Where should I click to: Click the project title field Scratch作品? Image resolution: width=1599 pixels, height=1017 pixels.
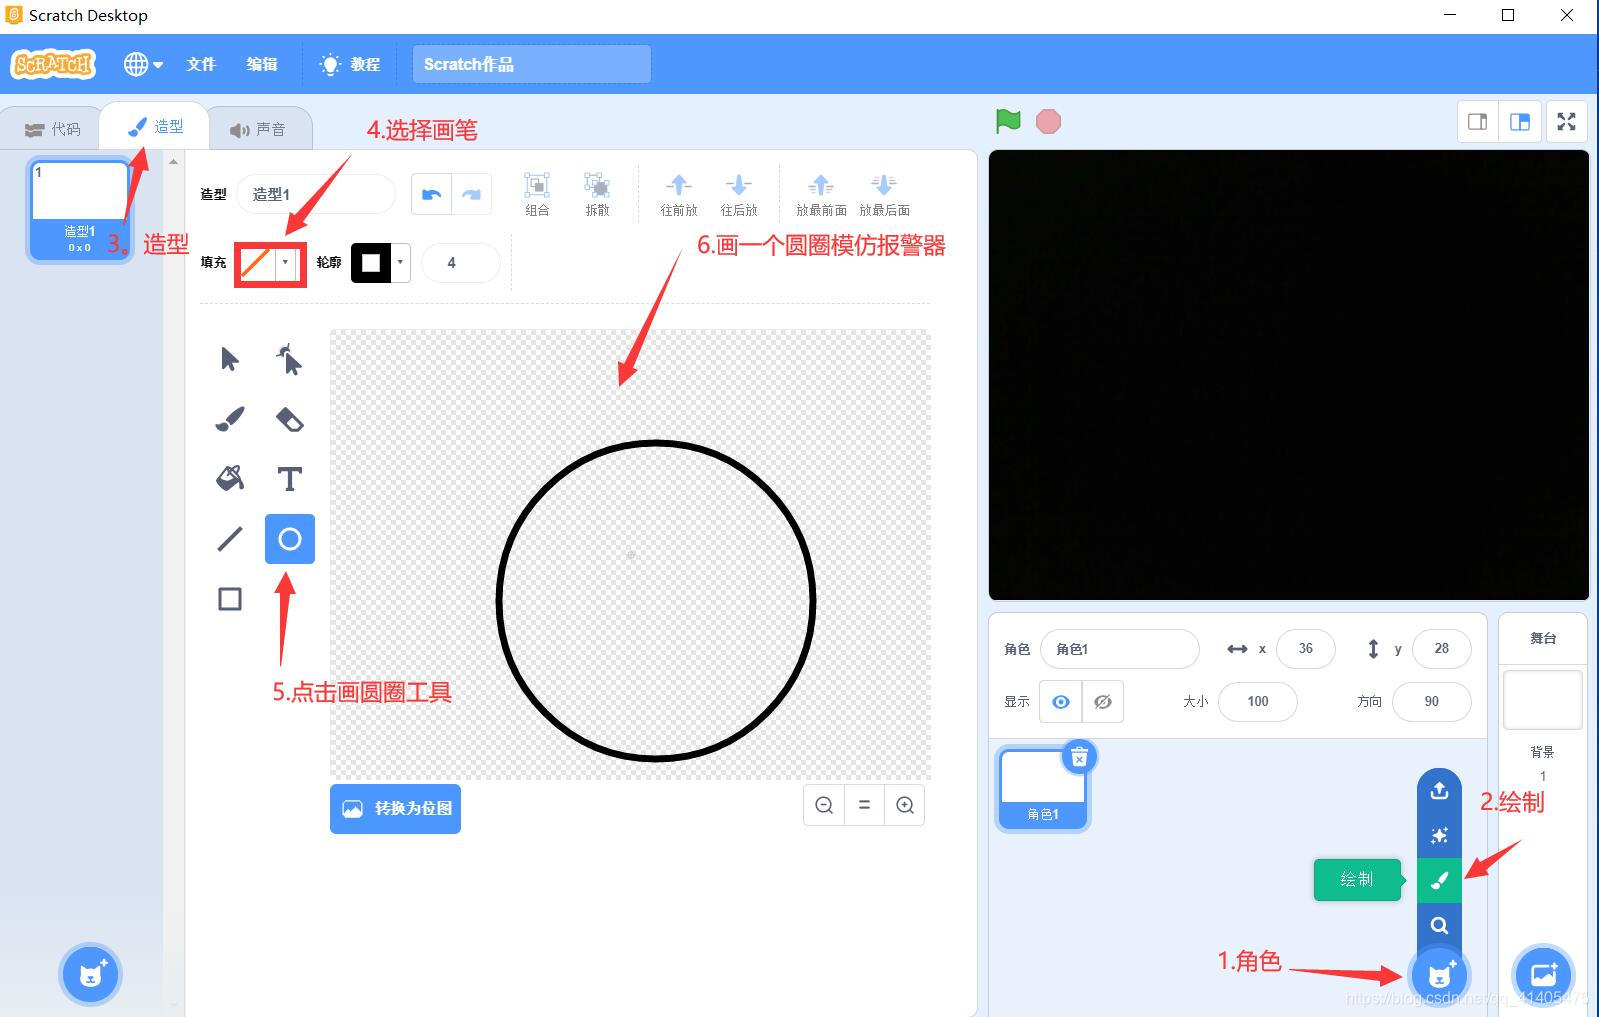tap(531, 64)
